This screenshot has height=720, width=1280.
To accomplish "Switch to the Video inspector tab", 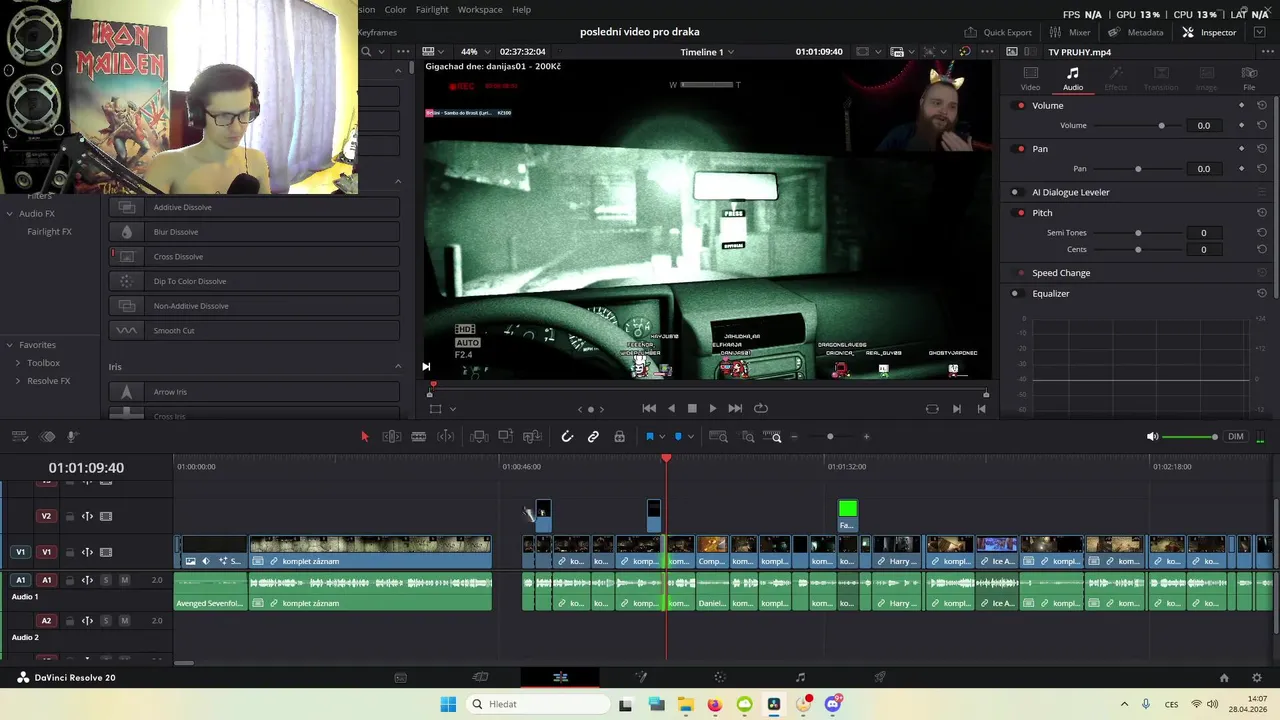I will click(1030, 79).
